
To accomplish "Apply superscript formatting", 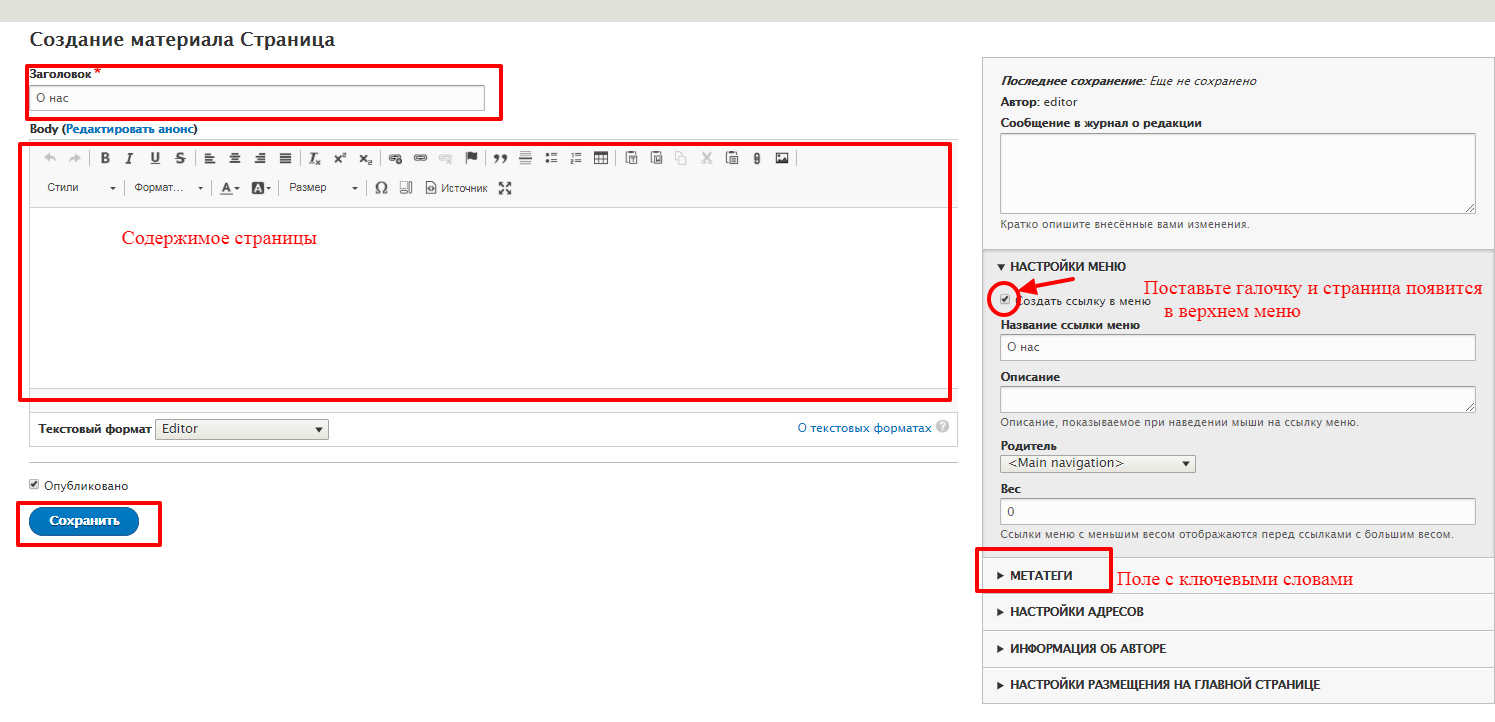I will 340,158.
